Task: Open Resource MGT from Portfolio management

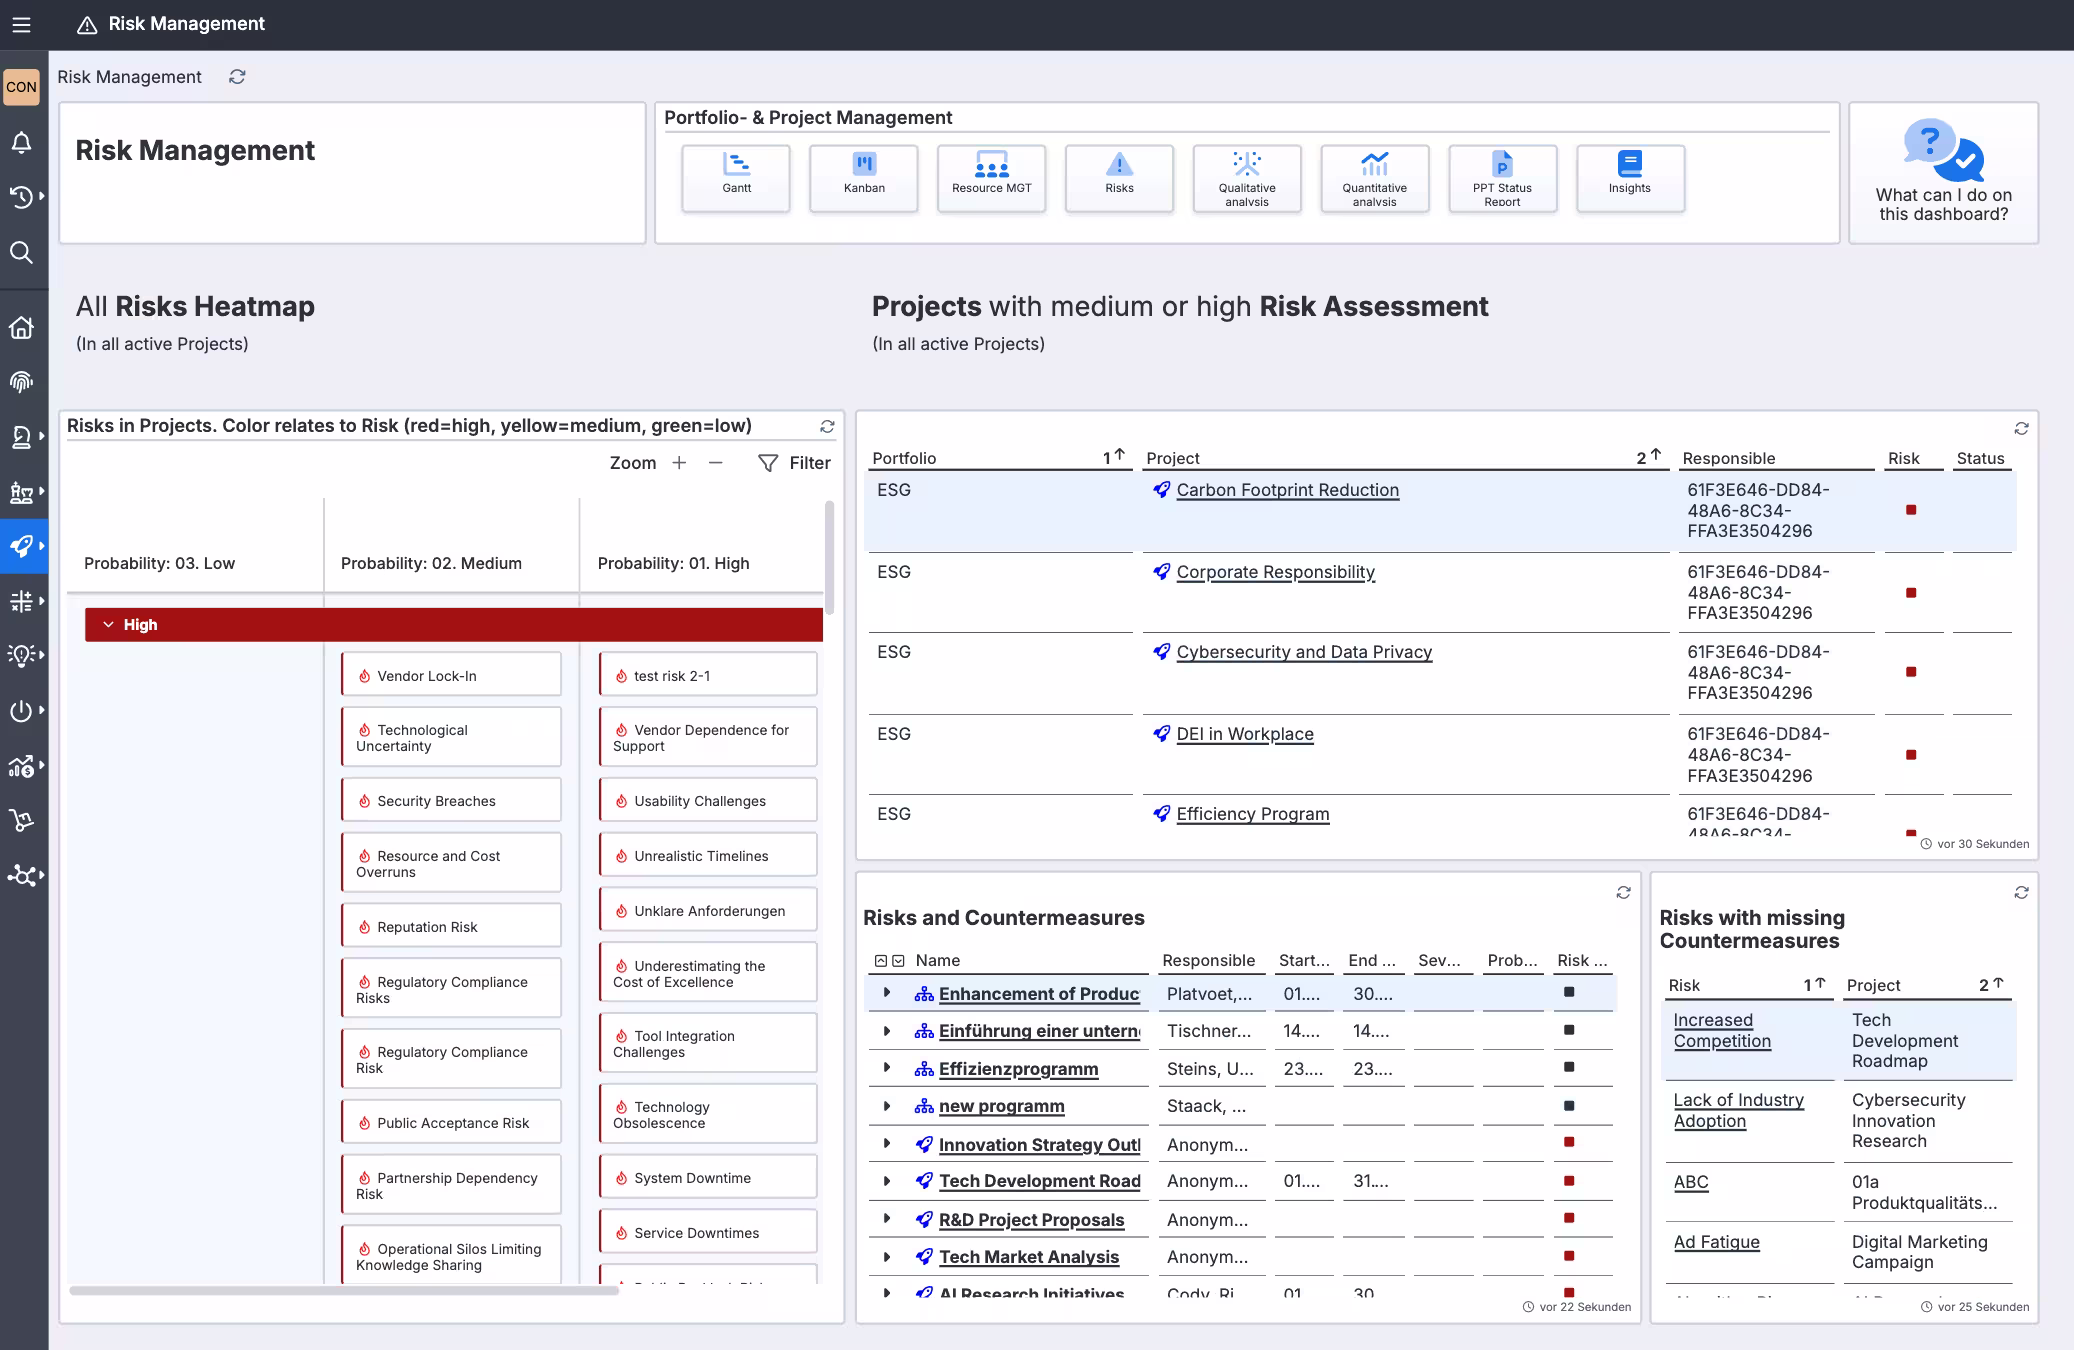Action: [990, 178]
